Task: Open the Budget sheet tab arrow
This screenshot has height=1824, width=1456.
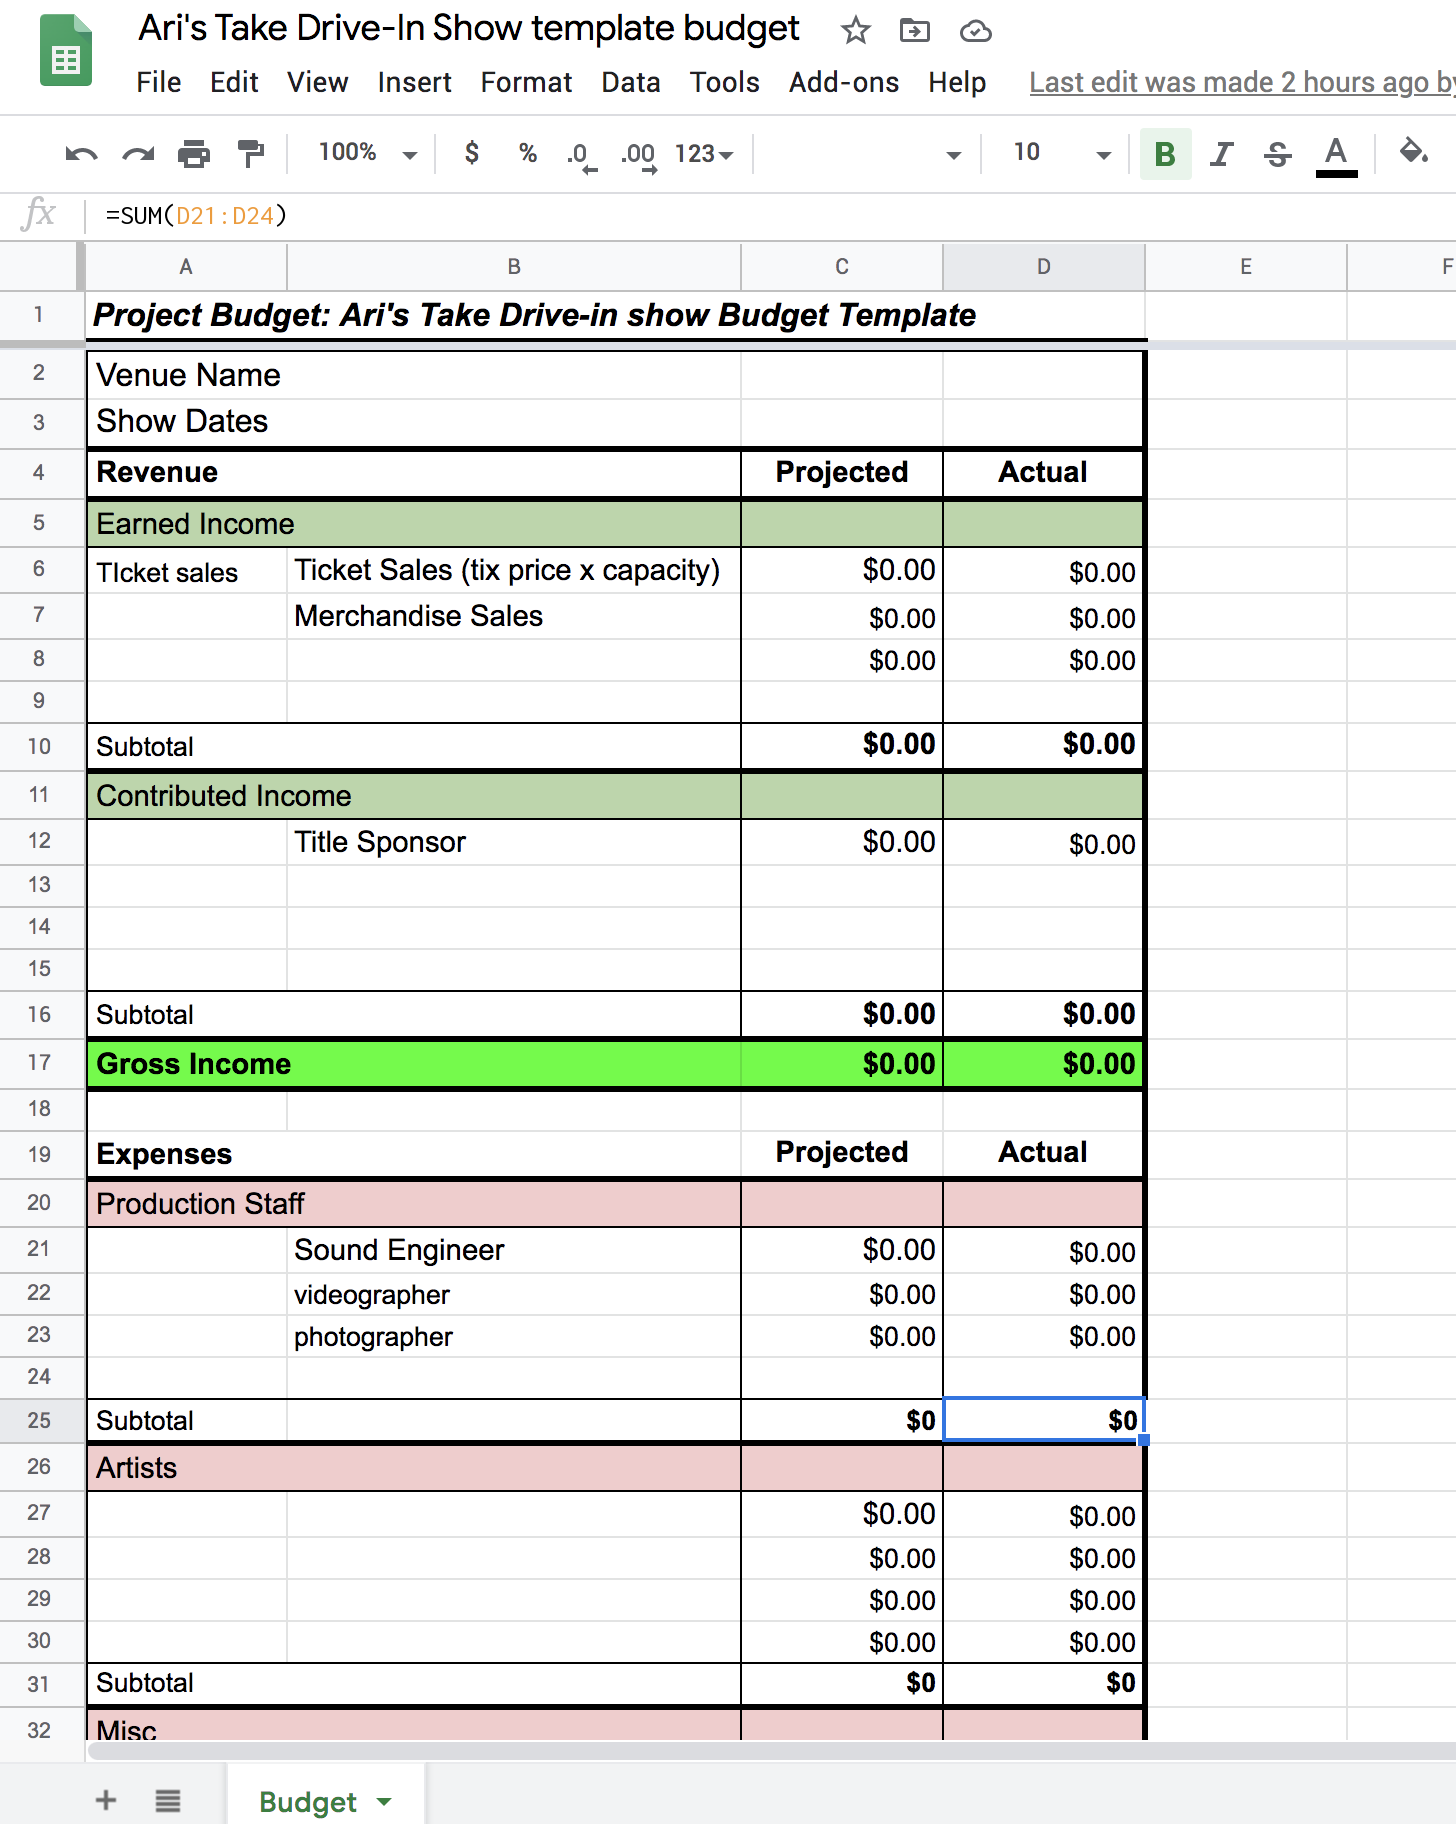Action: coord(384,1802)
